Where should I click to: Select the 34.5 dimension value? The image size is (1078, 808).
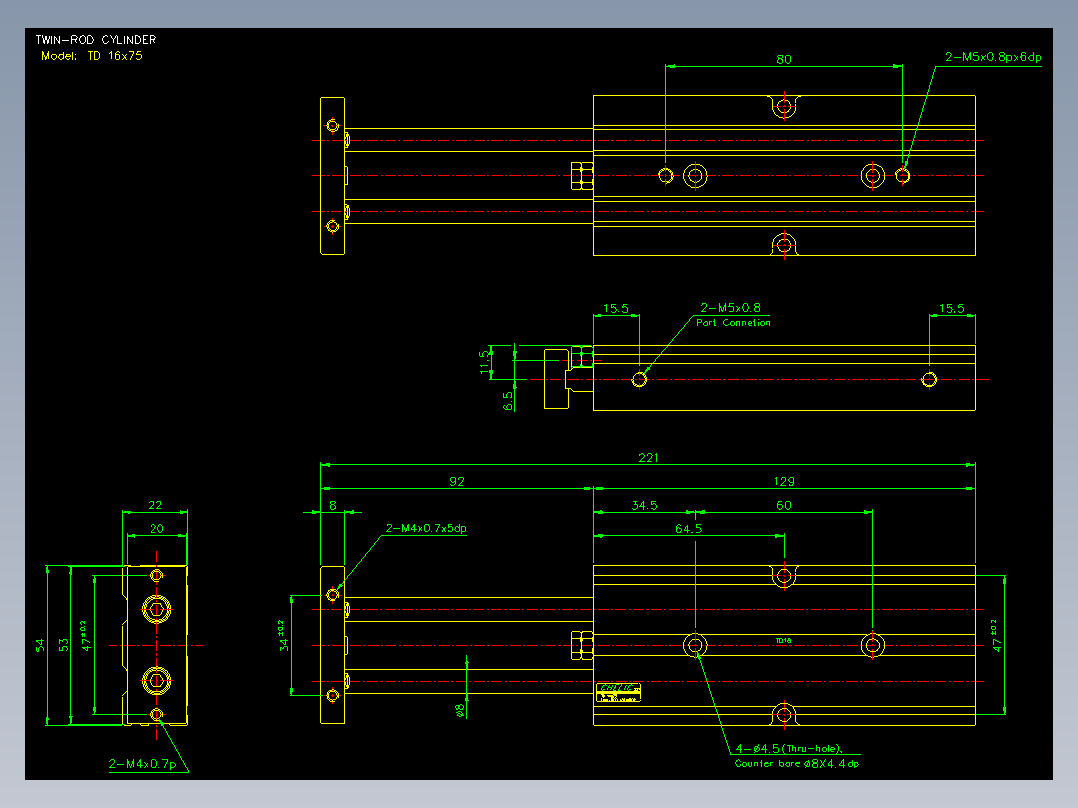pyautogui.click(x=644, y=505)
